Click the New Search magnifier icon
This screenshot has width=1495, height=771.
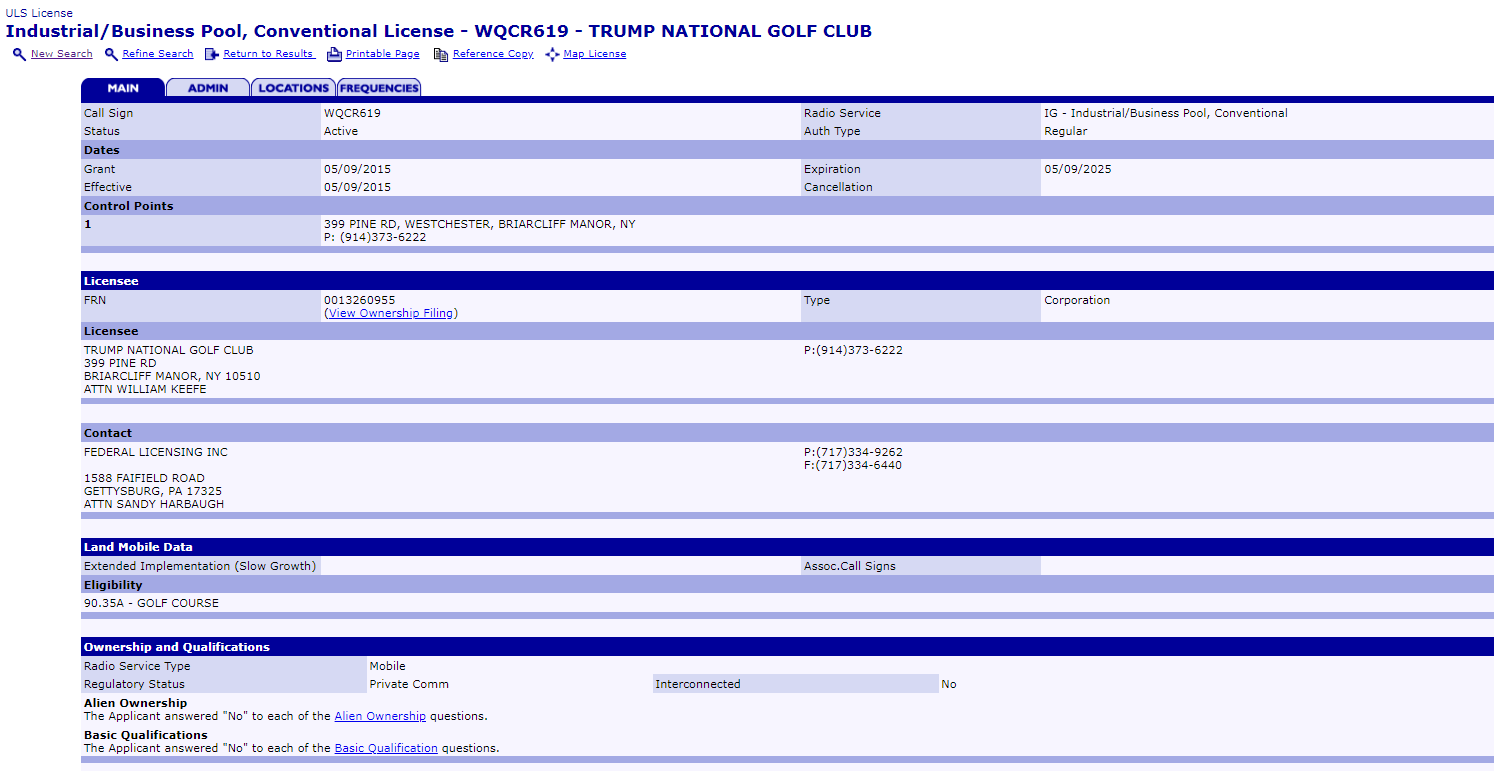click(x=19, y=54)
